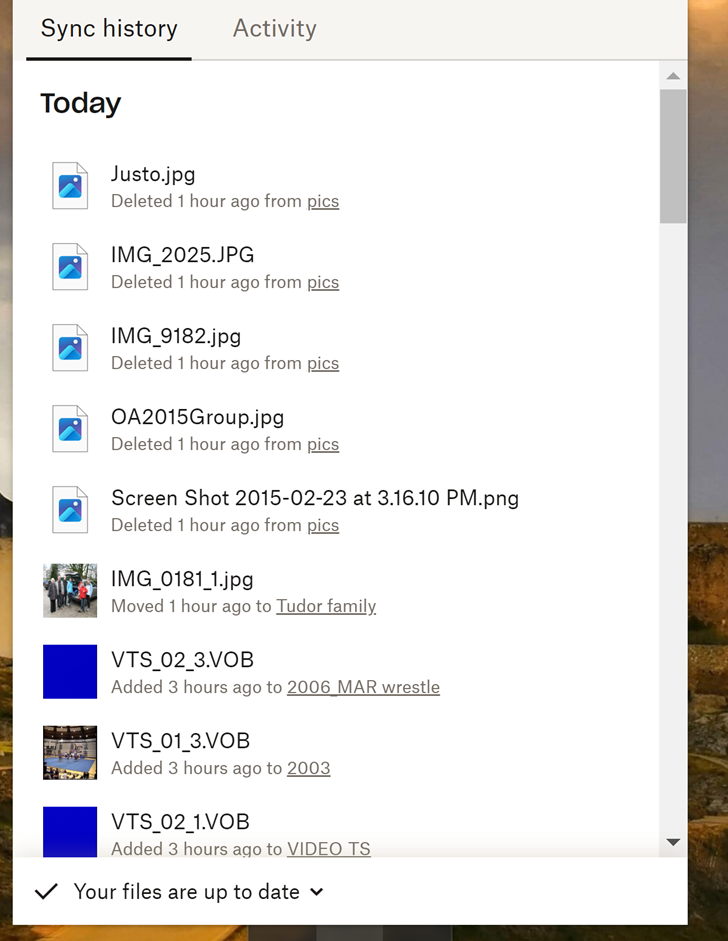Click the blue VTS_02_3.VOB thumbnail
The height and width of the screenshot is (941, 728).
click(x=70, y=671)
